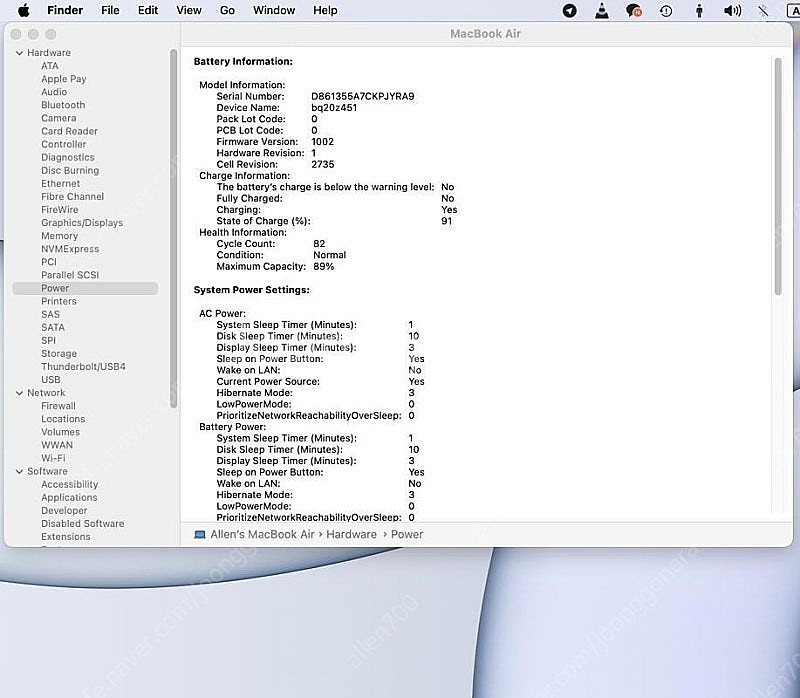Screen dimensions: 800x698
Task: Select Disabled Software in the sidebar
Action: 83,524
